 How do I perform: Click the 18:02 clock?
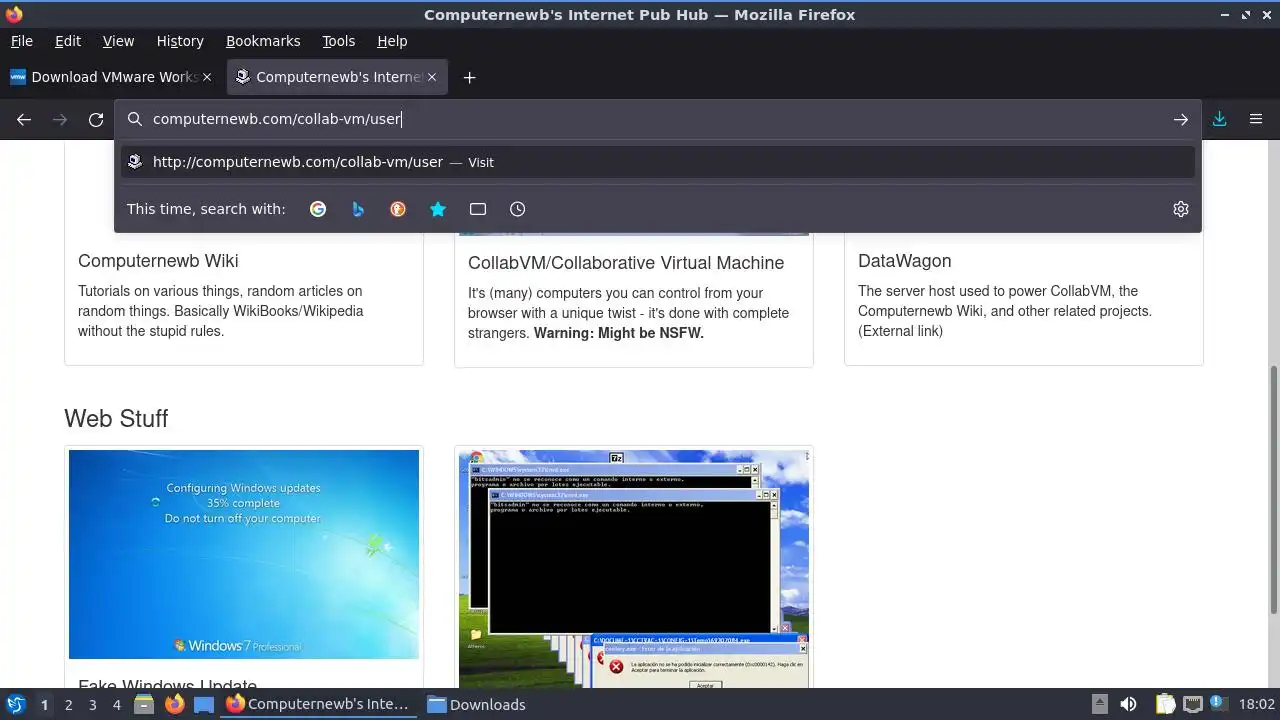pyautogui.click(x=1257, y=705)
